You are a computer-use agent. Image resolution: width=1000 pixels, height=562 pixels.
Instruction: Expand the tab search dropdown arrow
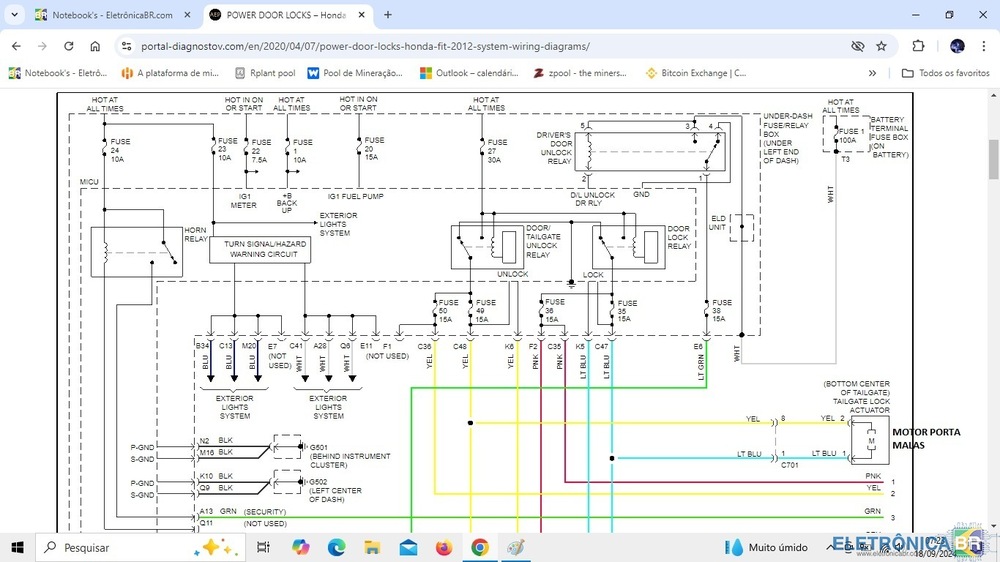[x=13, y=15]
